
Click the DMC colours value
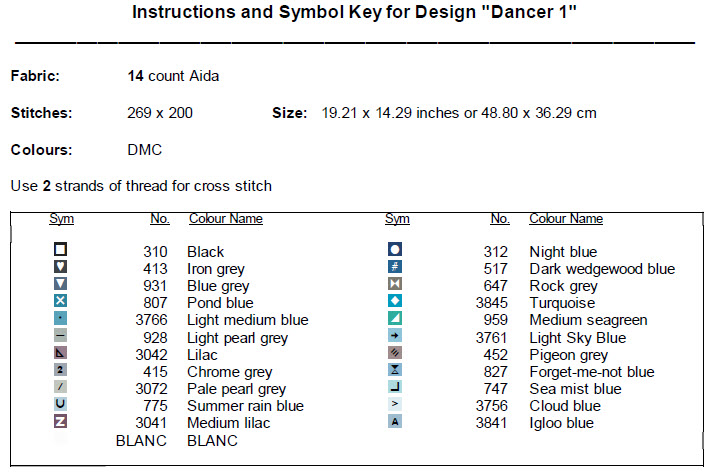click(x=145, y=150)
